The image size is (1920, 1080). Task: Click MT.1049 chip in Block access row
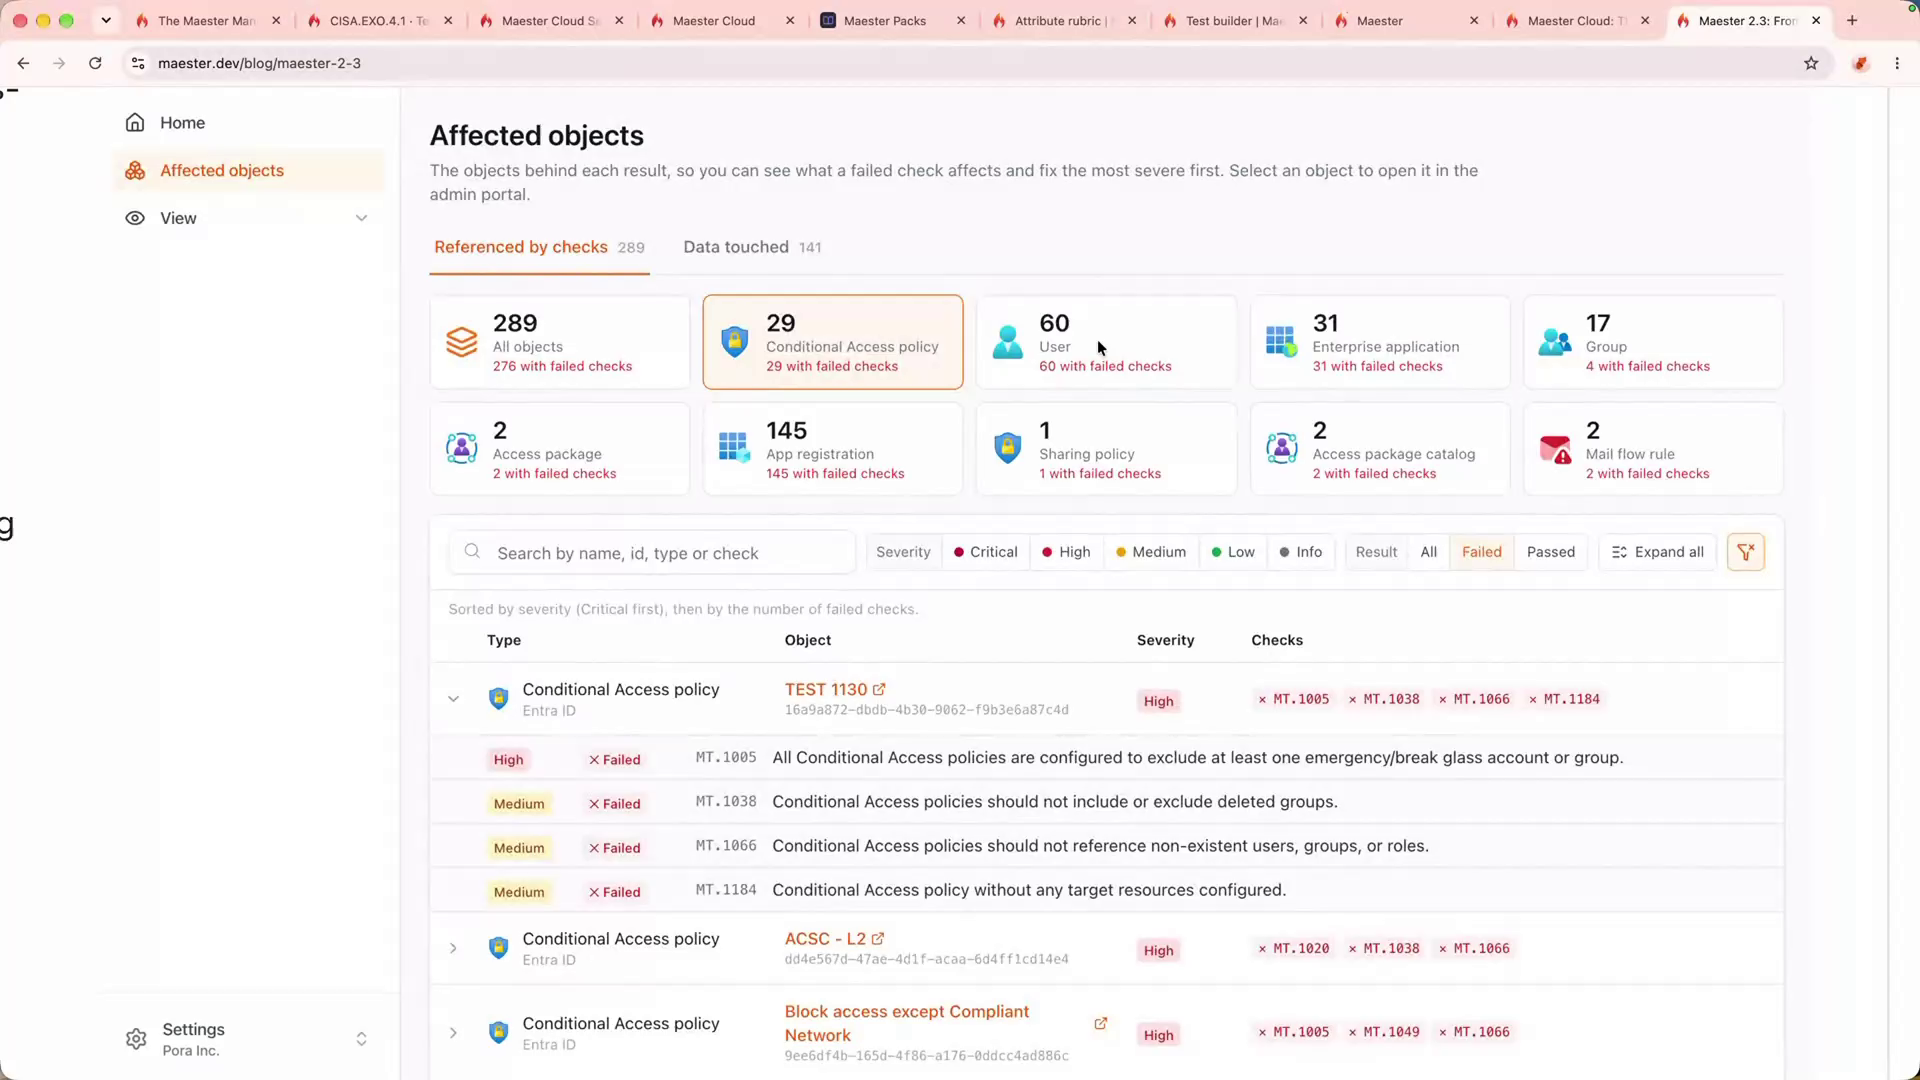coord(1383,1032)
